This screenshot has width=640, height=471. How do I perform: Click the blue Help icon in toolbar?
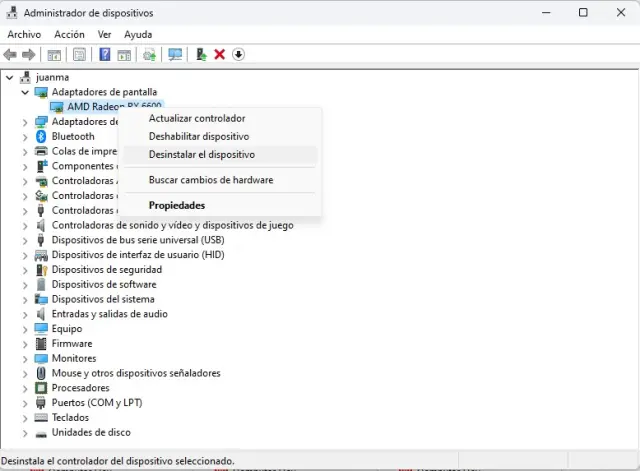(104, 54)
